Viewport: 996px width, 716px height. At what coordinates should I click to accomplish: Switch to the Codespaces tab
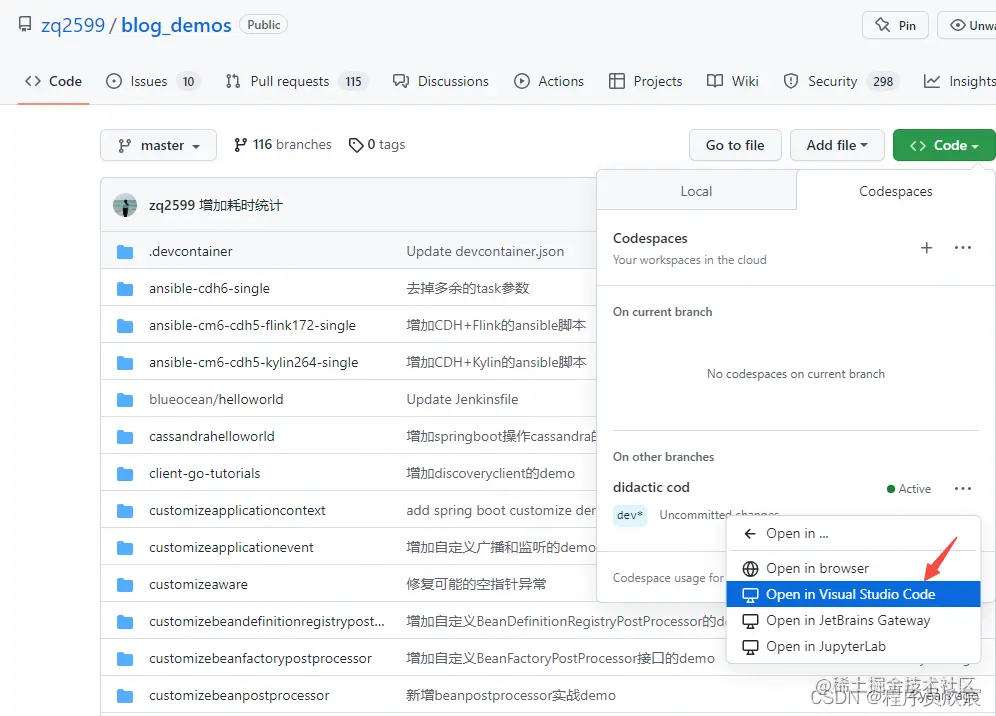point(896,191)
